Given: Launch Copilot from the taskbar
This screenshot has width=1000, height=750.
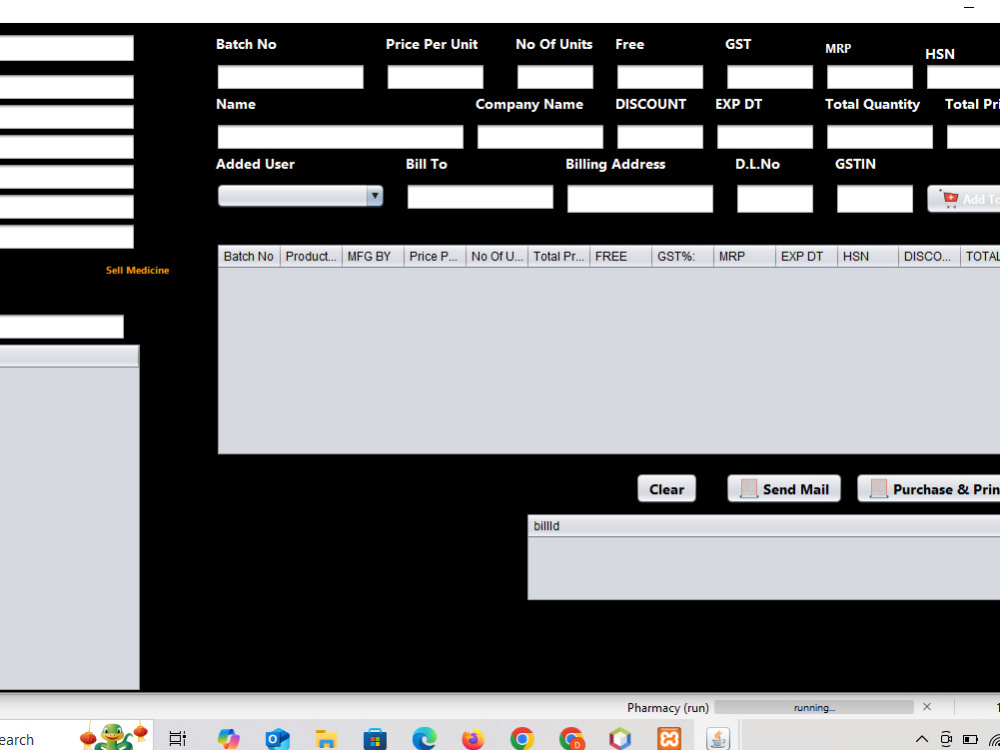Looking at the screenshot, I should [x=228, y=739].
